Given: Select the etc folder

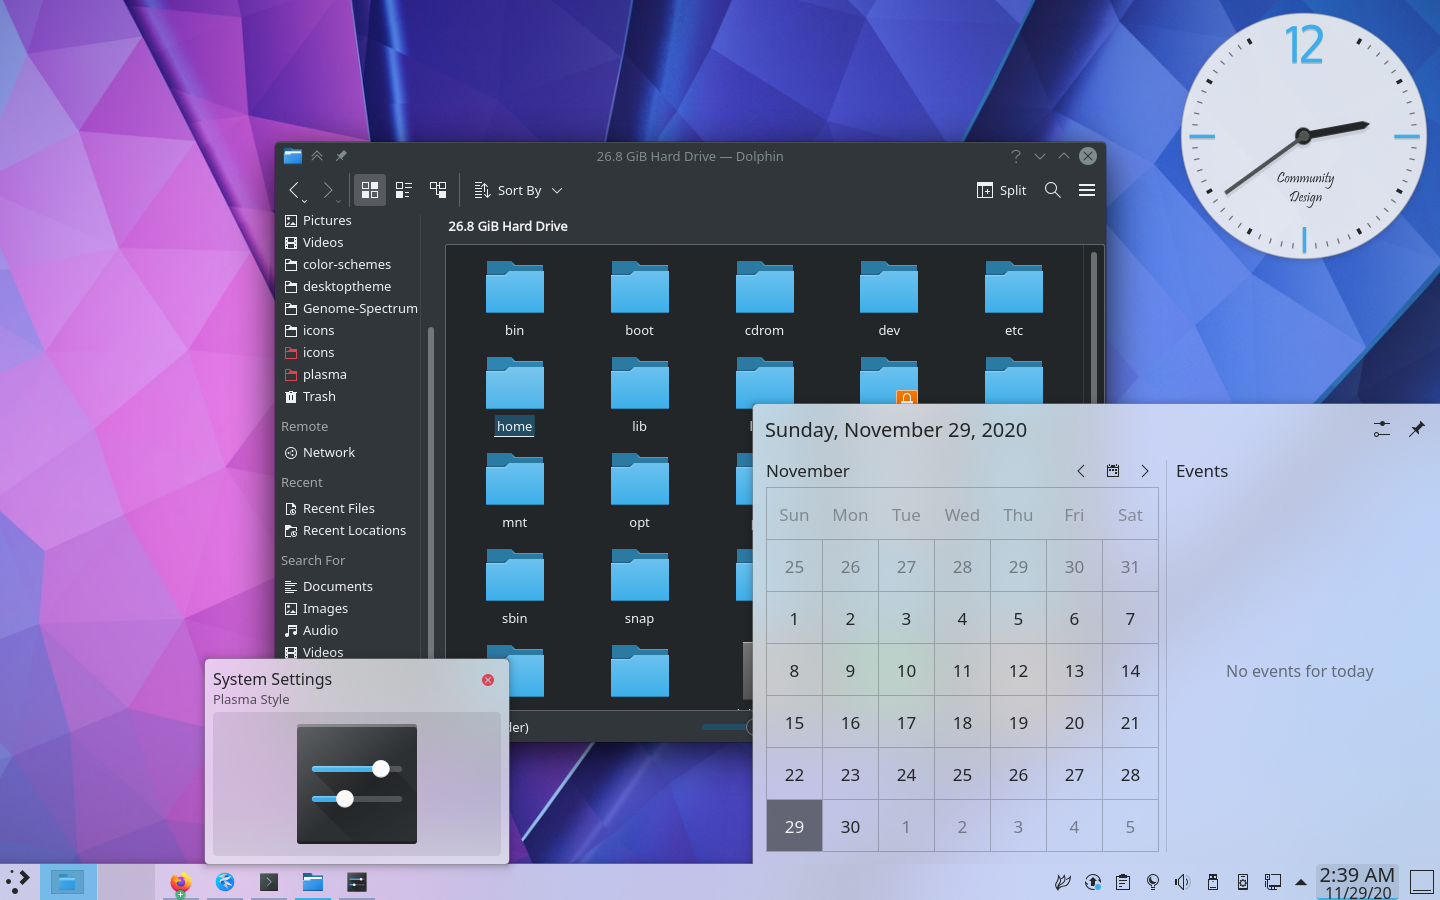Looking at the screenshot, I should click(x=1014, y=298).
